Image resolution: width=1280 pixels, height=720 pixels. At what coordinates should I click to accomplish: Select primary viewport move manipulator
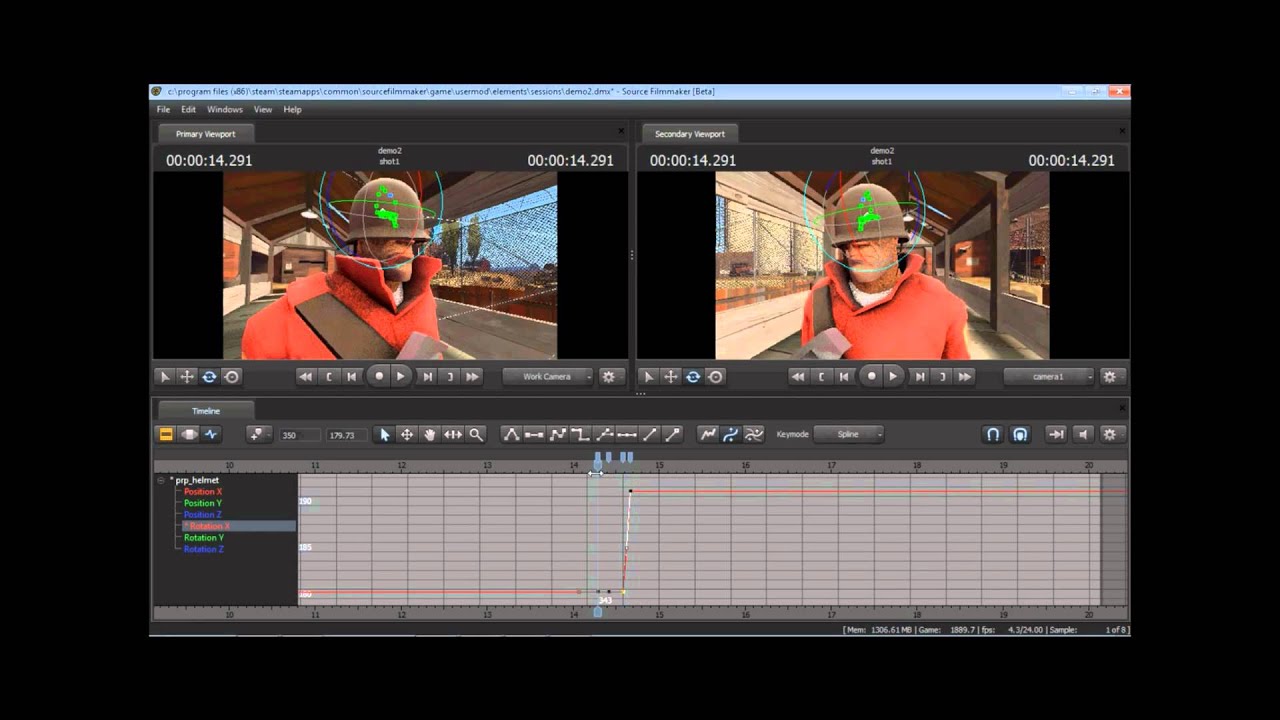pyautogui.click(x=187, y=377)
